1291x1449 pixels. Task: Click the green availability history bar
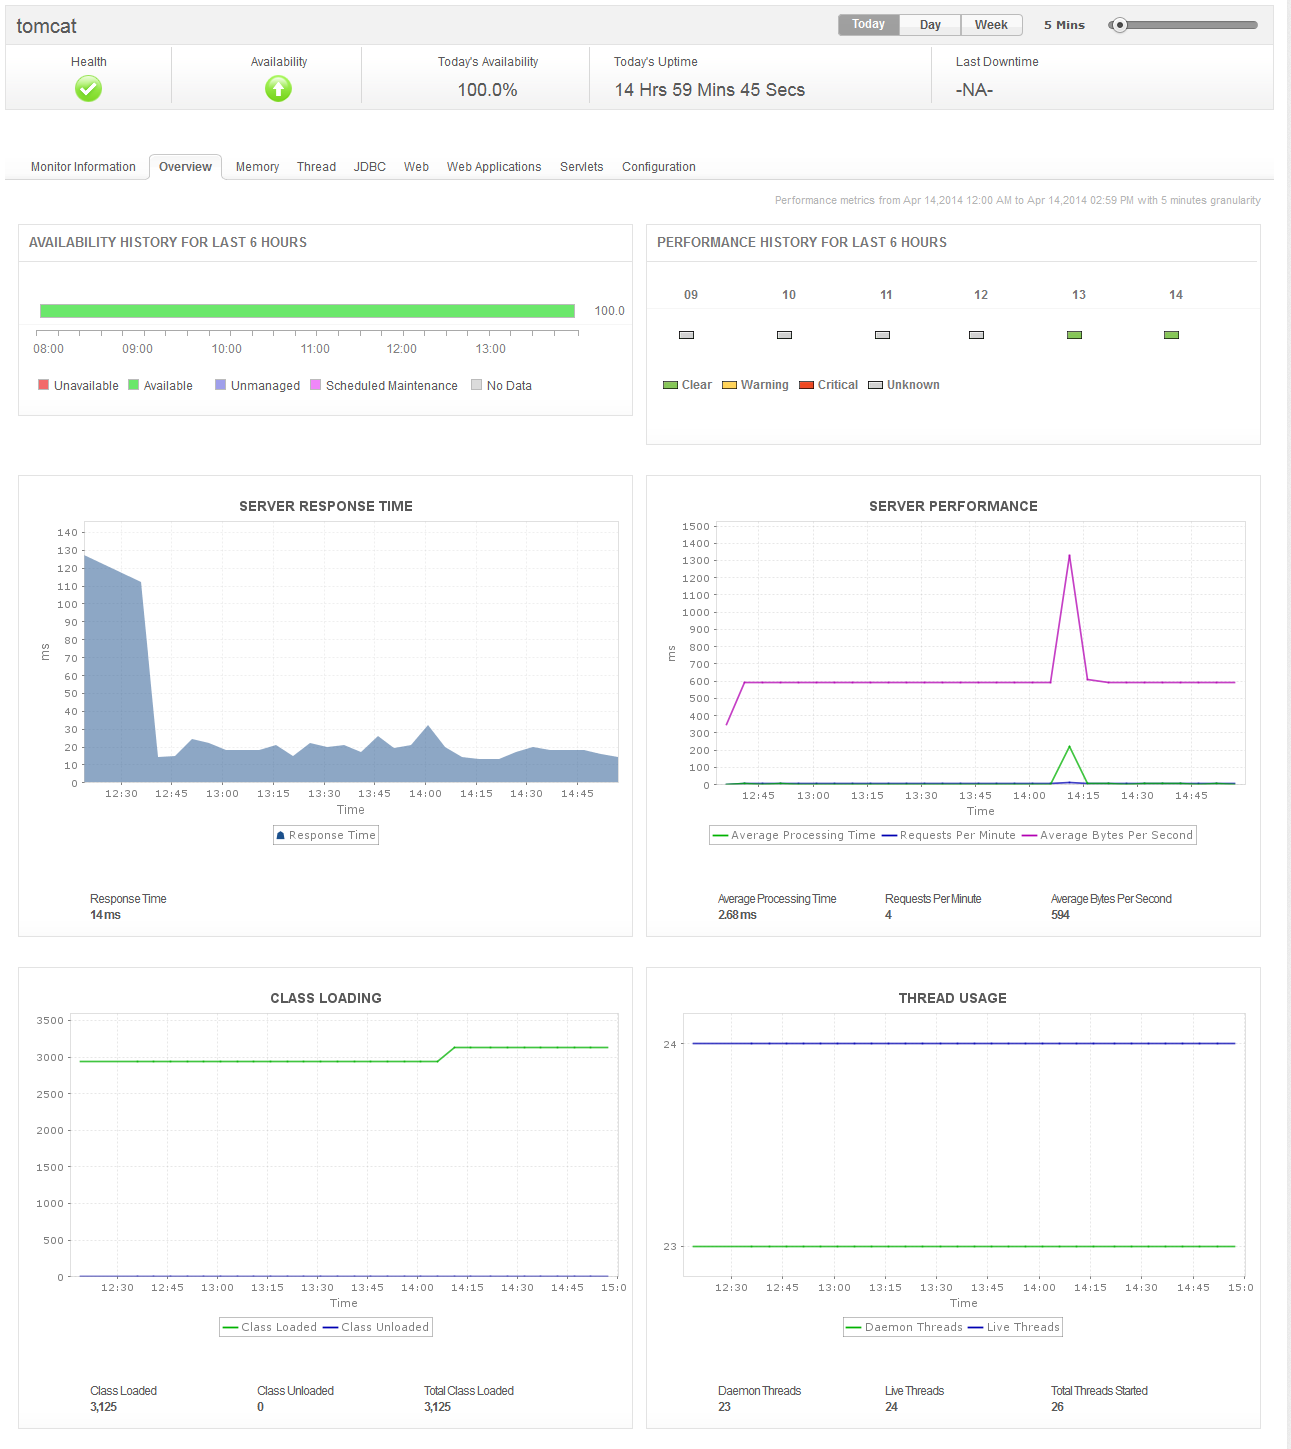307,311
